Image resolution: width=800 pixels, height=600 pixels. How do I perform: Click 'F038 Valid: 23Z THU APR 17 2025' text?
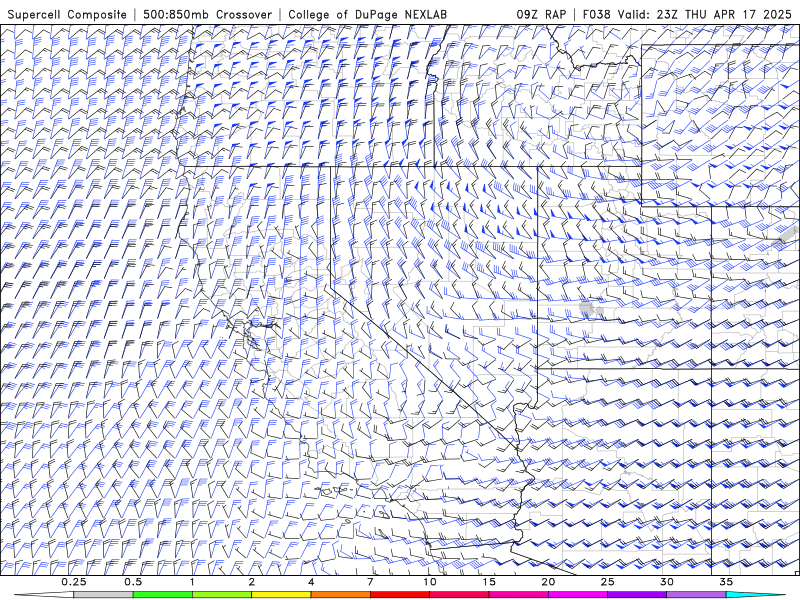pos(687,14)
